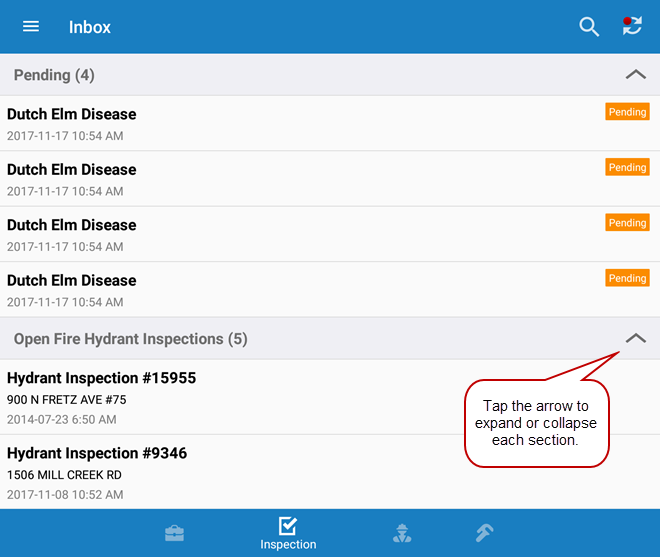Click the Inbox title in header
This screenshot has height=557, width=660.
(x=90, y=27)
